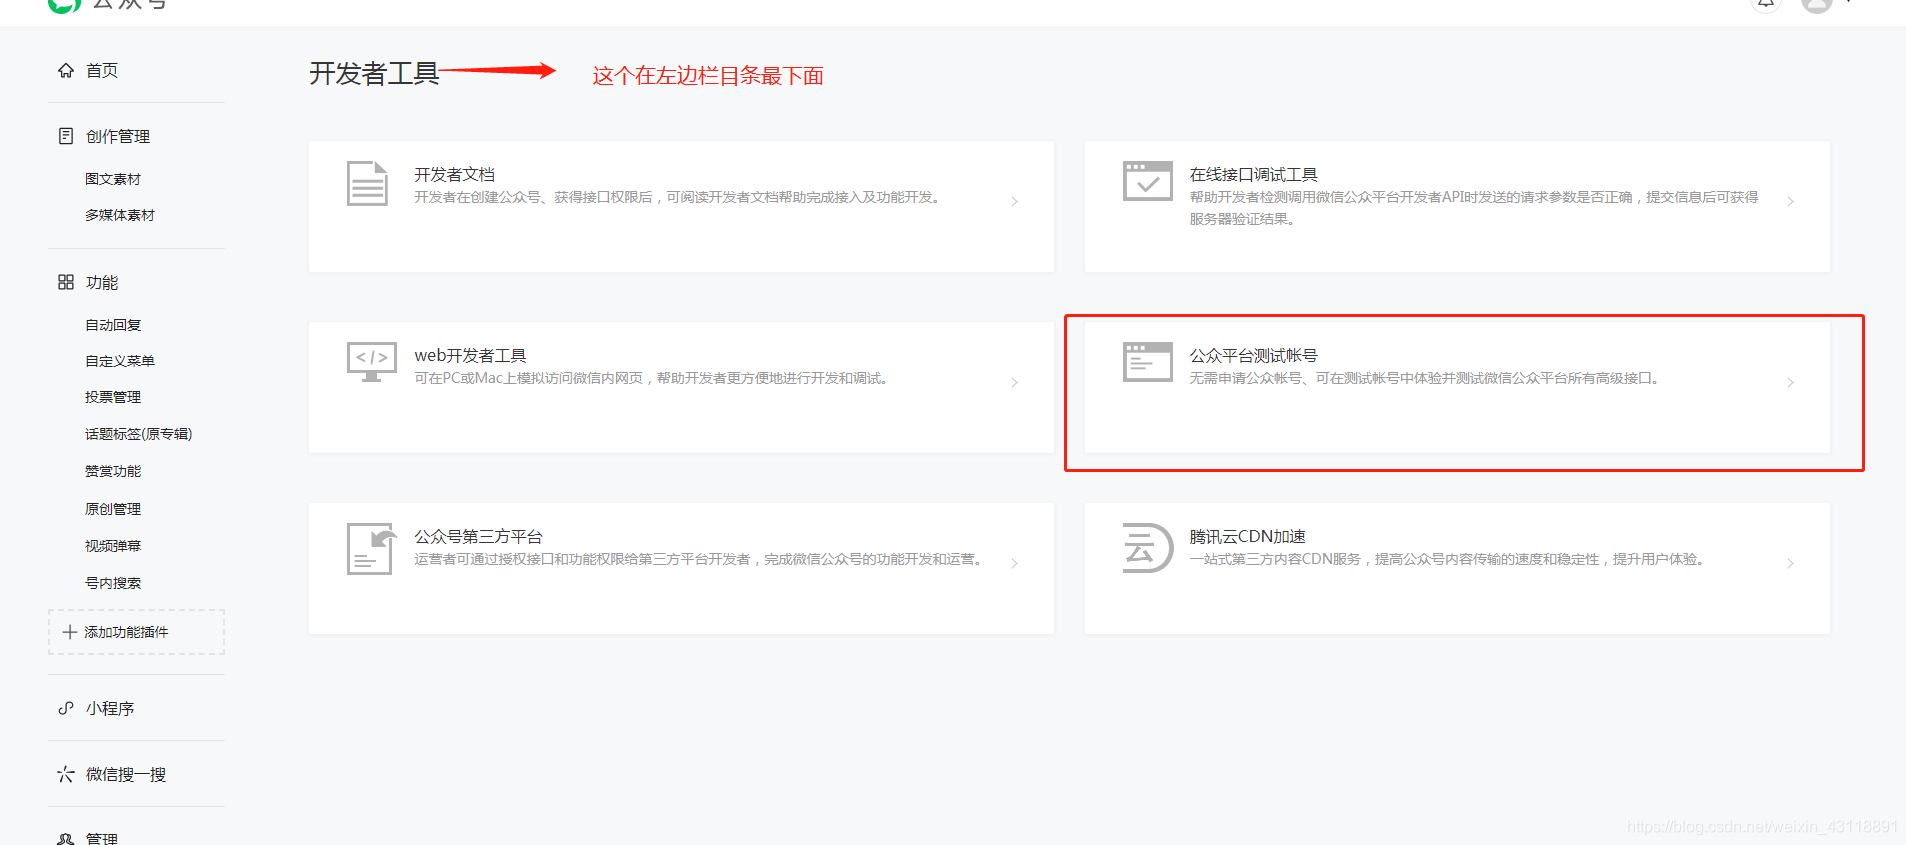Open 微信搜一搜 in sidebar
Screen dimensions: 1906x845
coord(126,774)
